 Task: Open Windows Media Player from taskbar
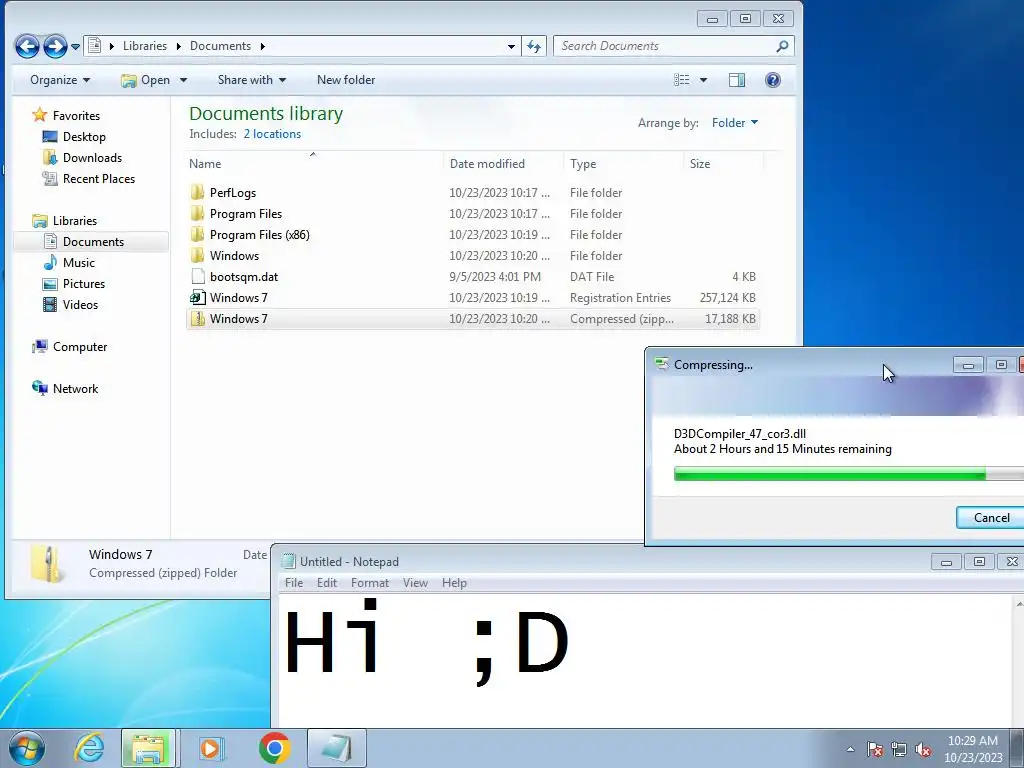click(211, 748)
